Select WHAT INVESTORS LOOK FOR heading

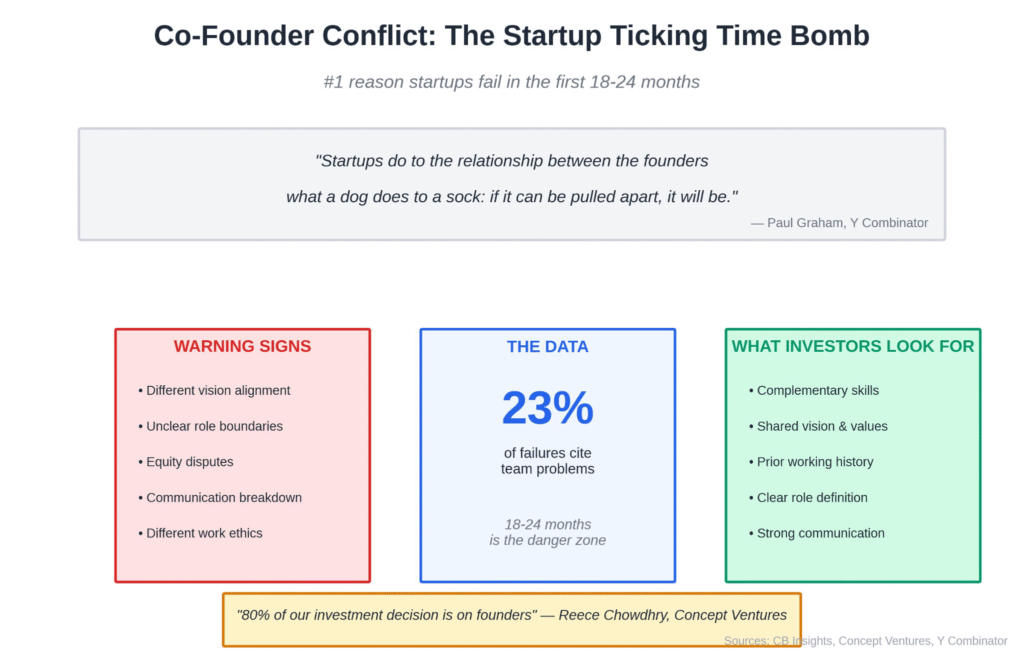[852, 347]
